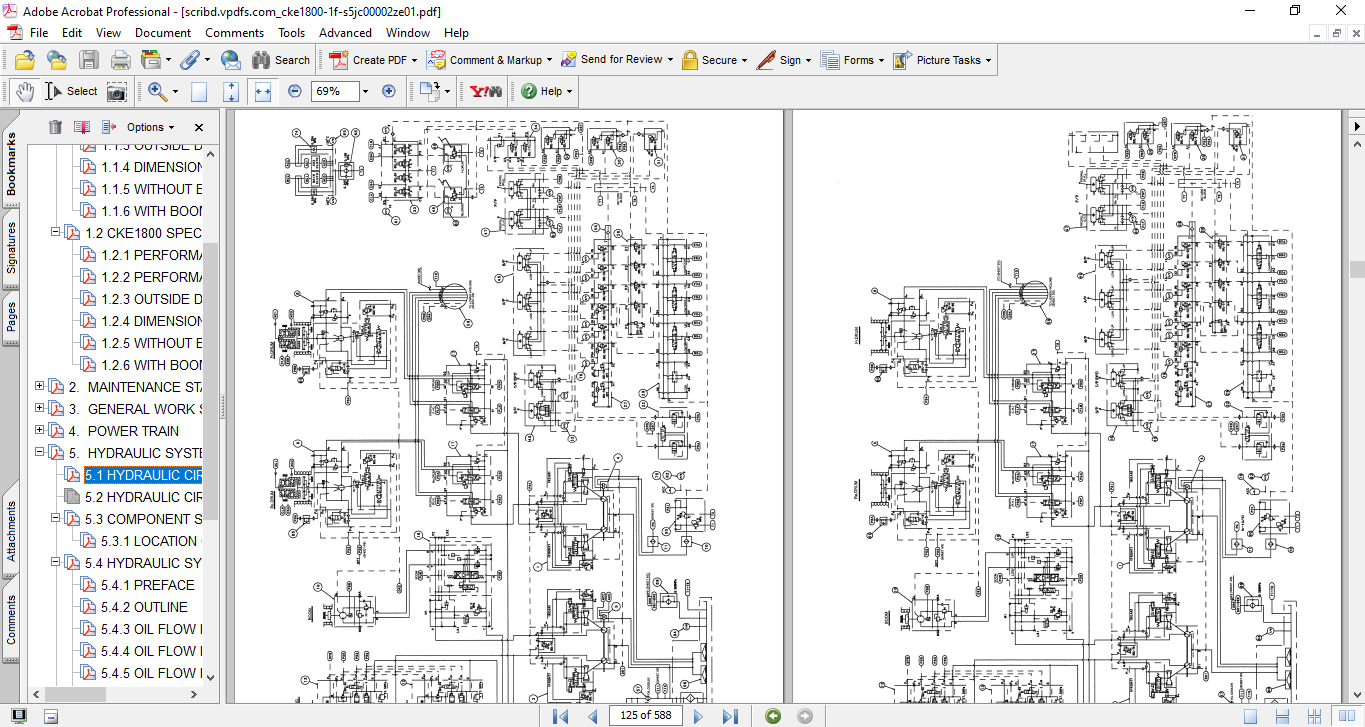Switch to single page layout
The image size is (1365, 727).
pos(1251,716)
